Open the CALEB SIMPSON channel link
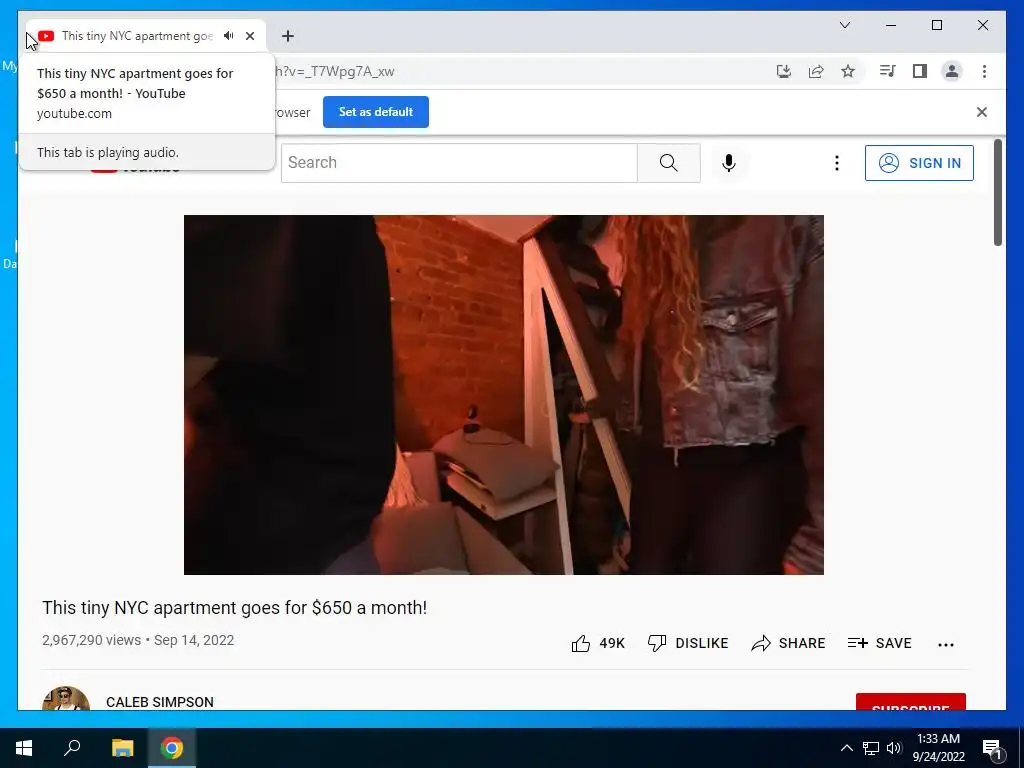 (x=159, y=702)
